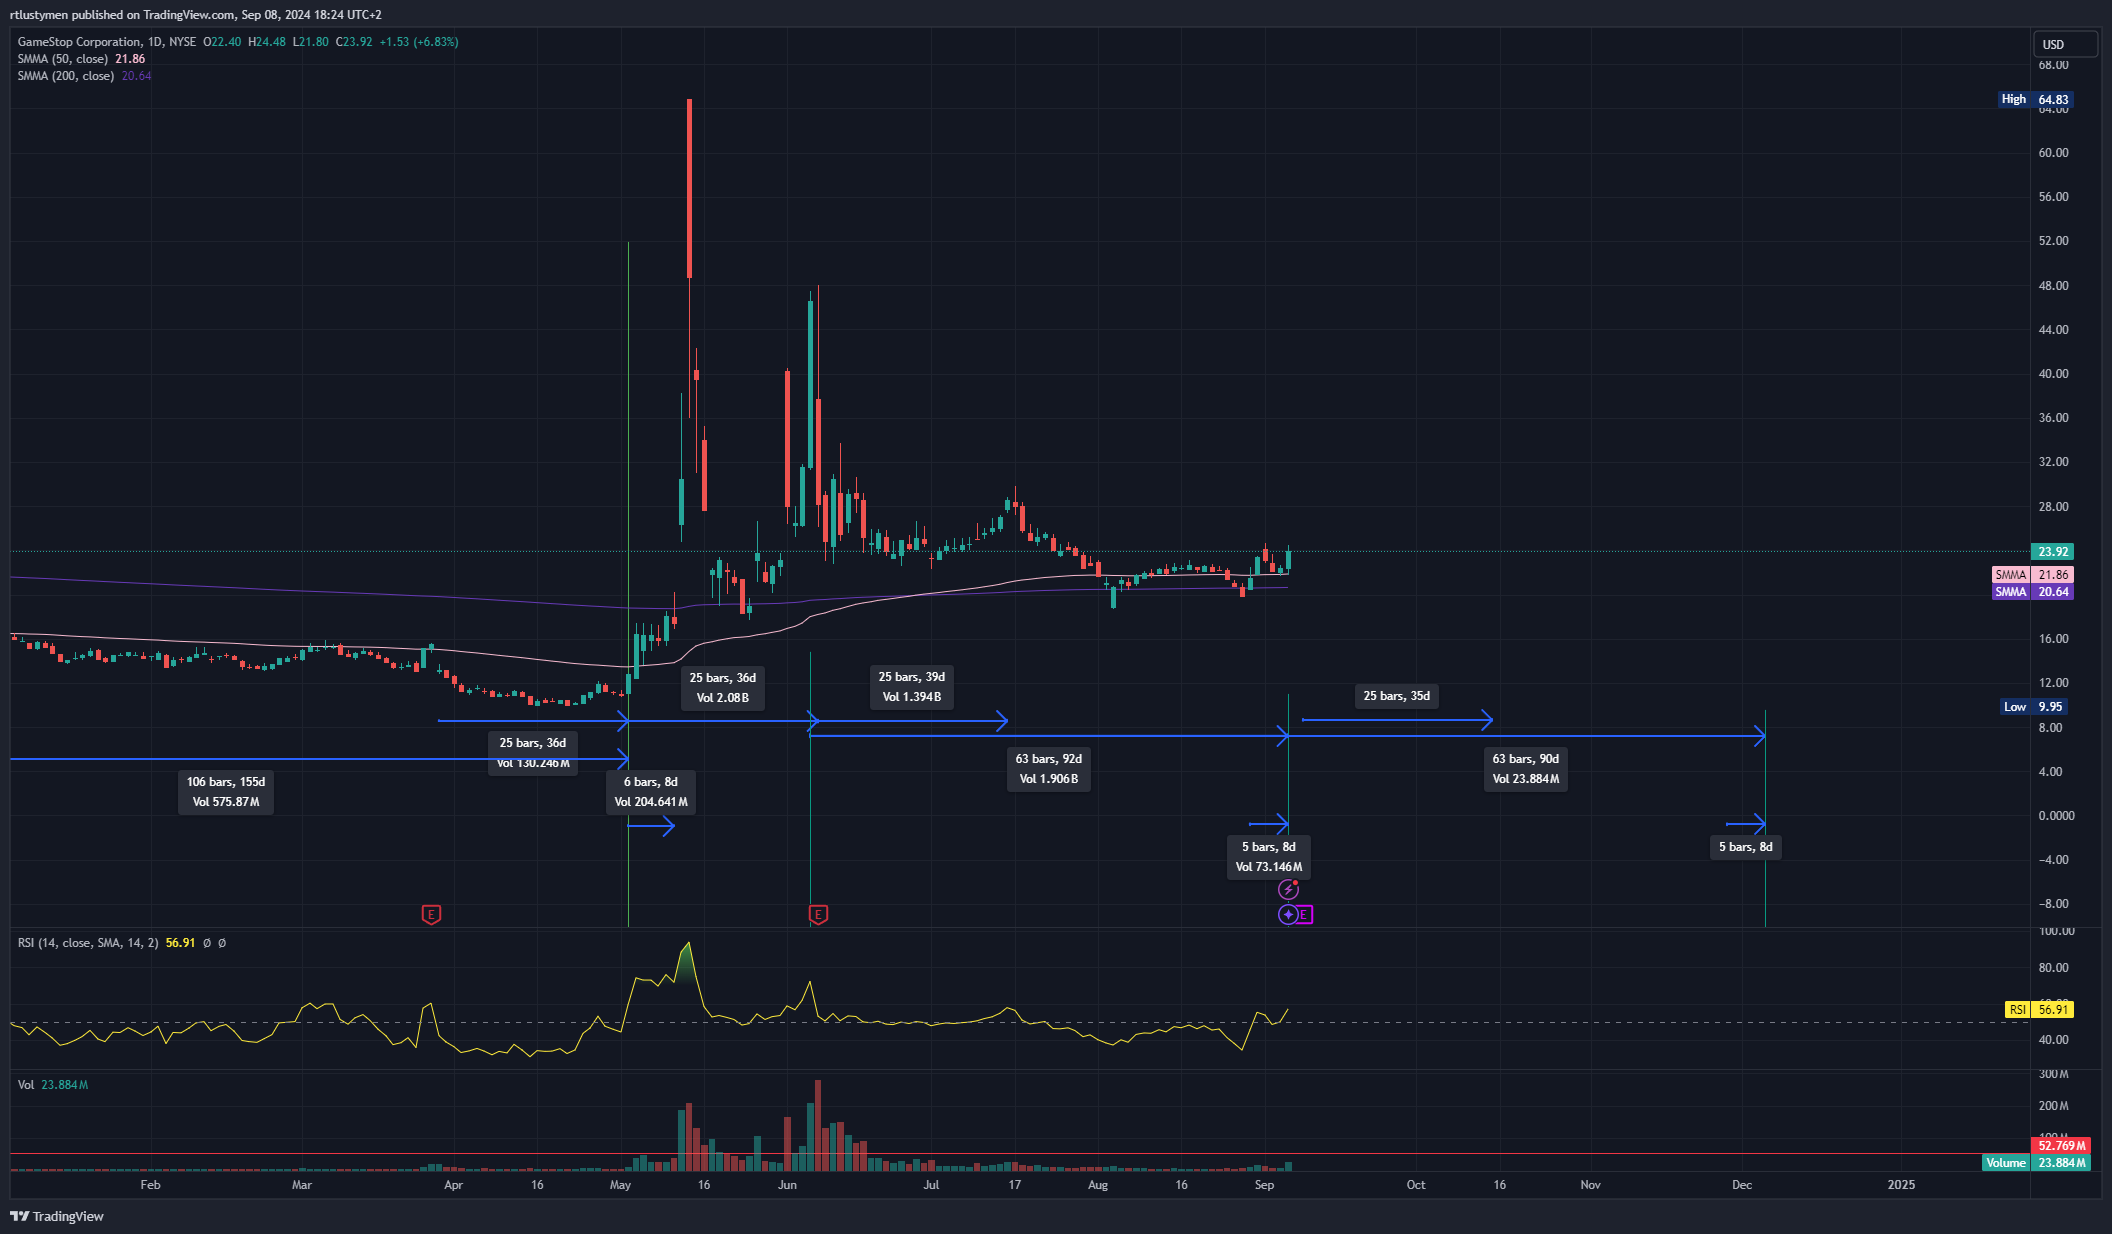
Task: Click the 28.00 level on the price scale
Action: point(2053,507)
